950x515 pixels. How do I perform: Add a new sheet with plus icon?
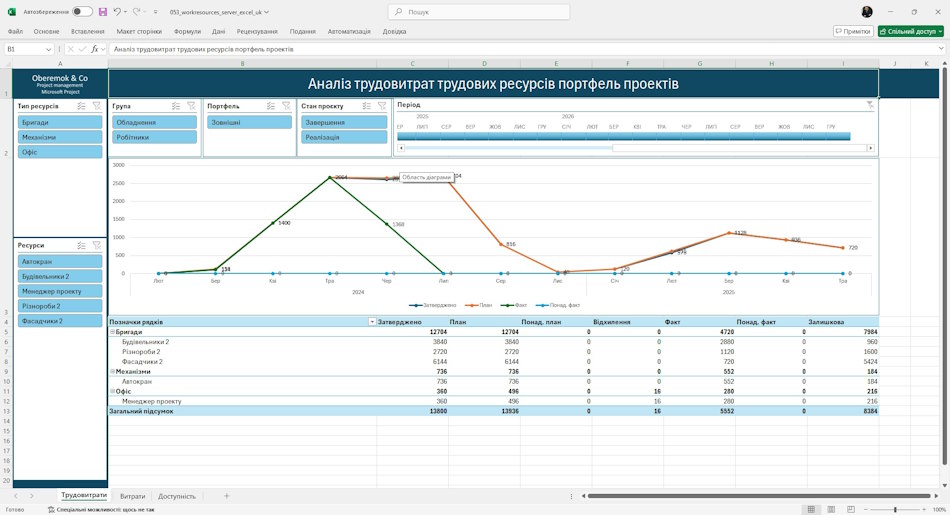tap(227, 496)
